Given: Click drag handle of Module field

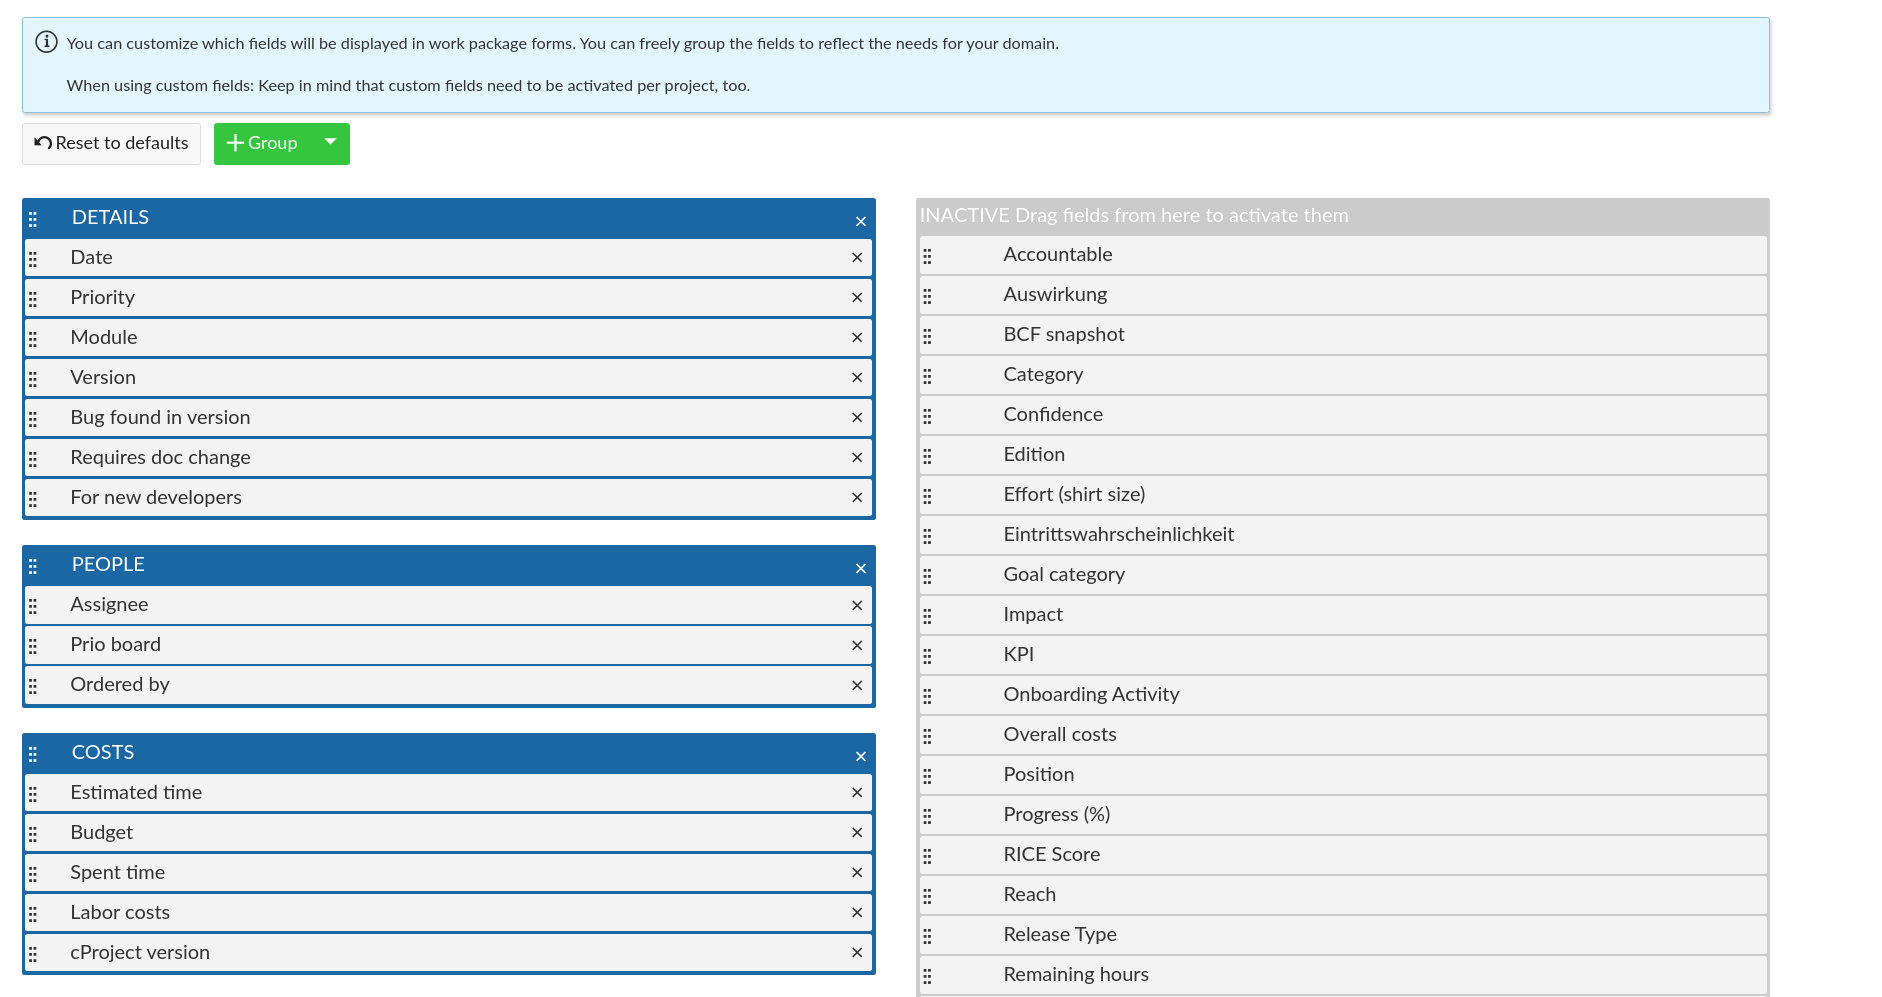Looking at the screenshot, I should pyautogui.click(x=33, y=339).
